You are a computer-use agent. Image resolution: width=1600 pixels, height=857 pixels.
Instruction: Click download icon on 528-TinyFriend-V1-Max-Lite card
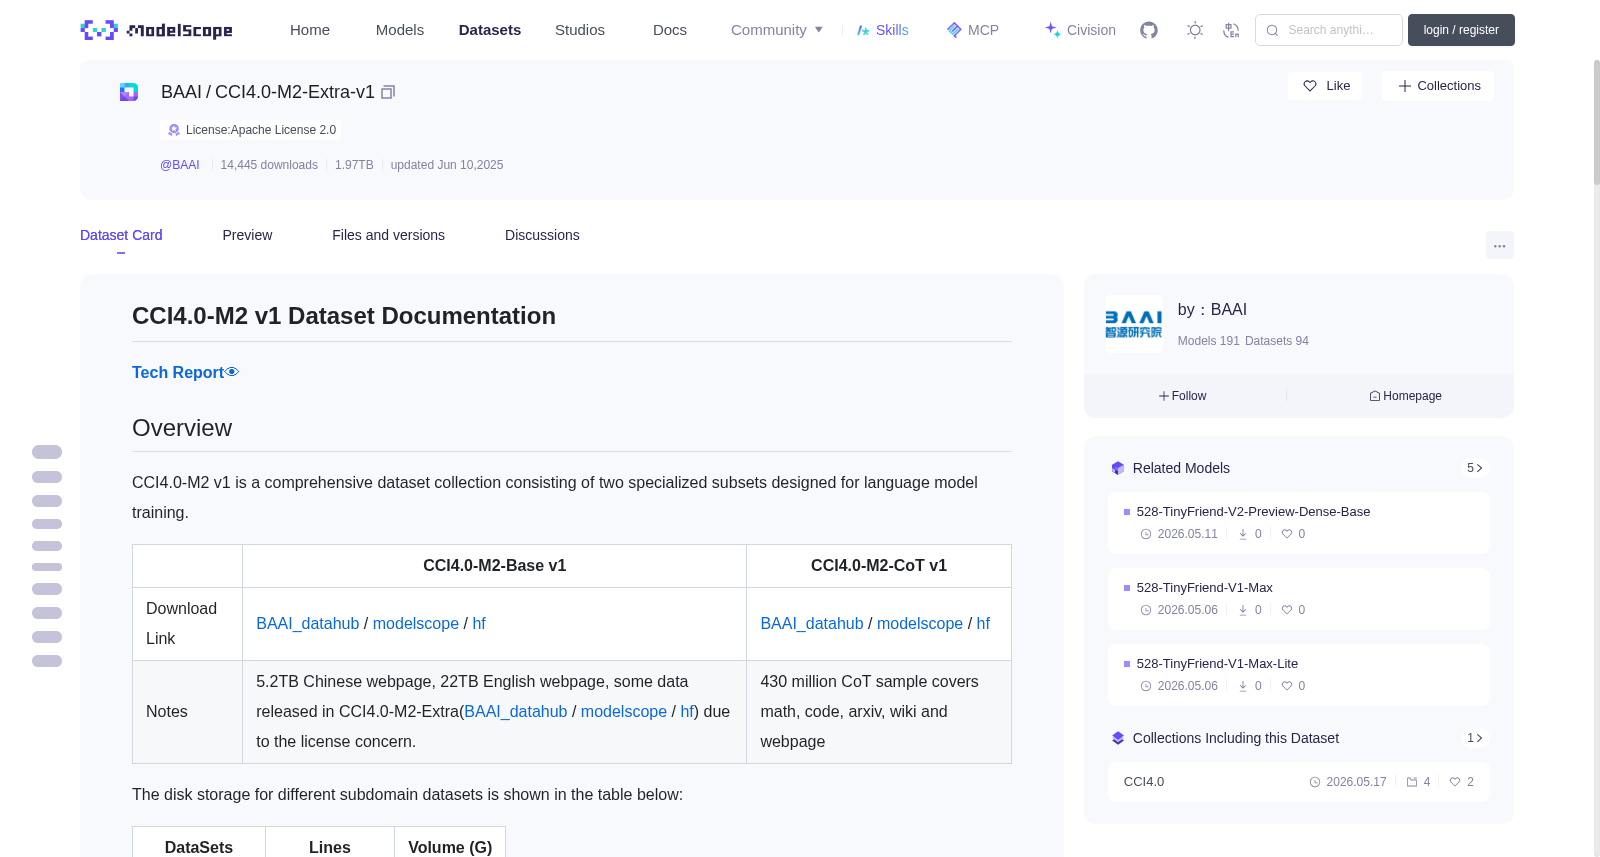pyautogui.click(x=1243, y=686)
